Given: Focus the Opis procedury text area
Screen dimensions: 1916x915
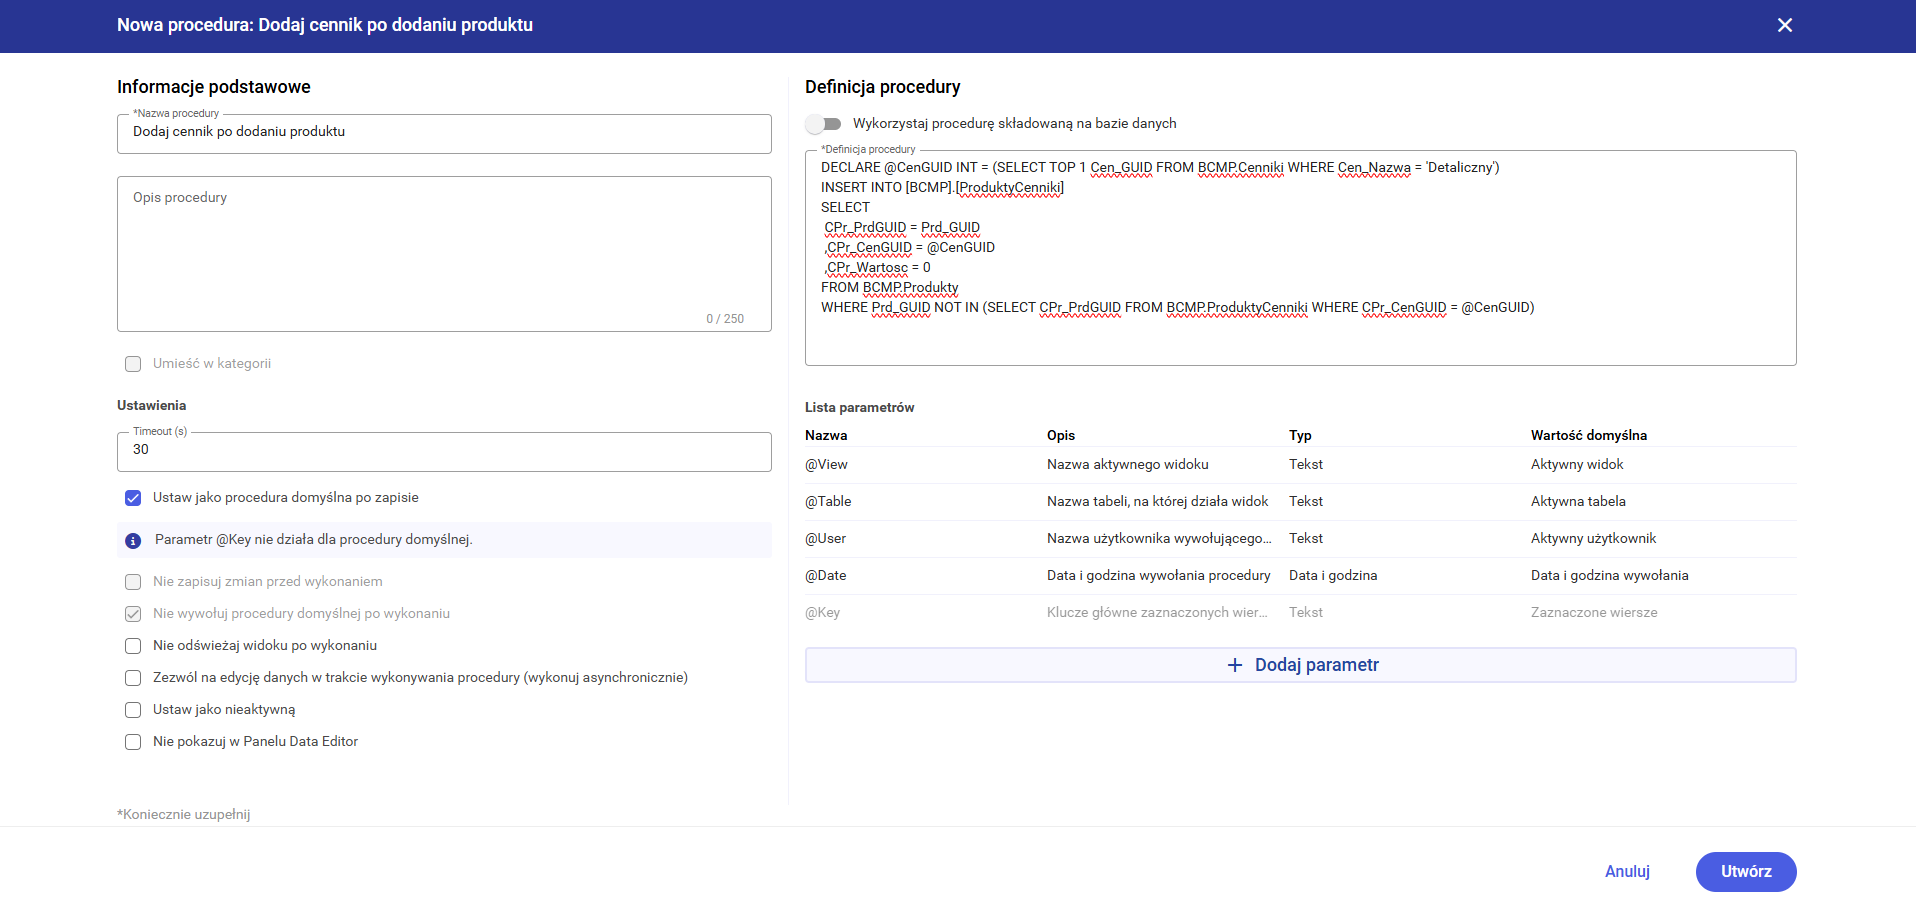Looking at the screenshot, I should (444, 254).
